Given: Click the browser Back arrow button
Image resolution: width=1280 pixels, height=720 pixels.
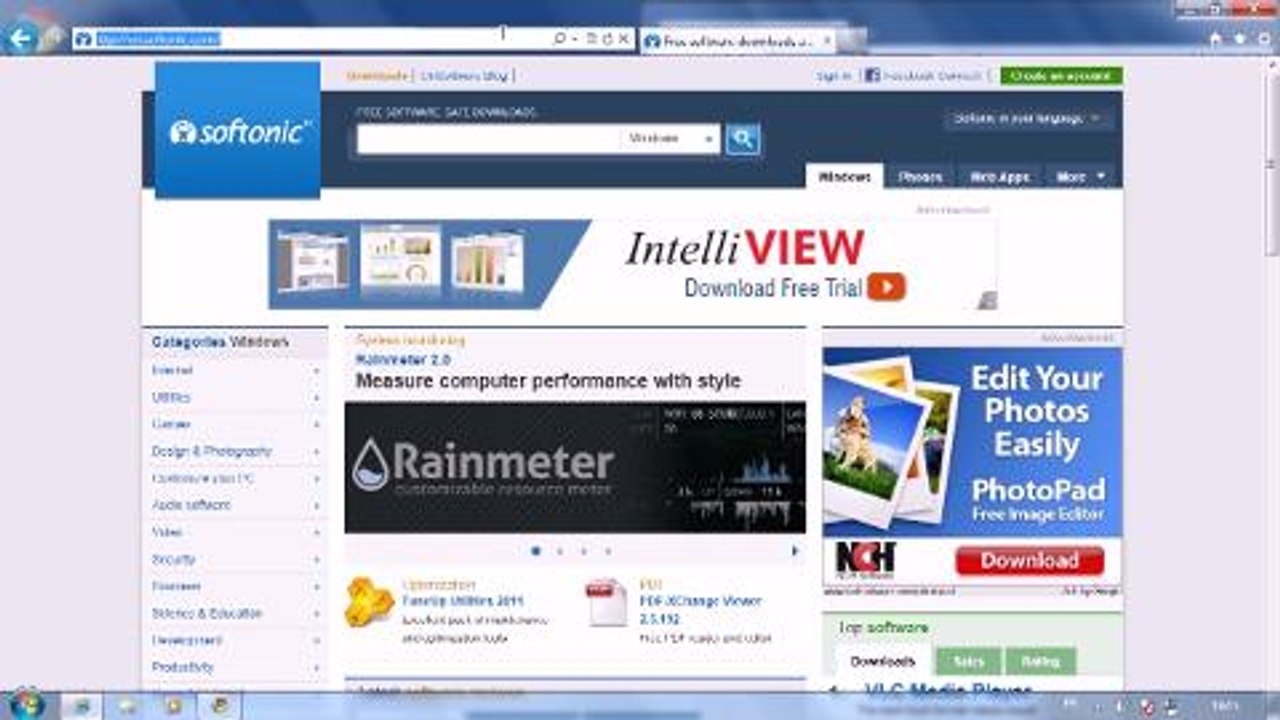Looking at the screenshot, I should 20,39.
